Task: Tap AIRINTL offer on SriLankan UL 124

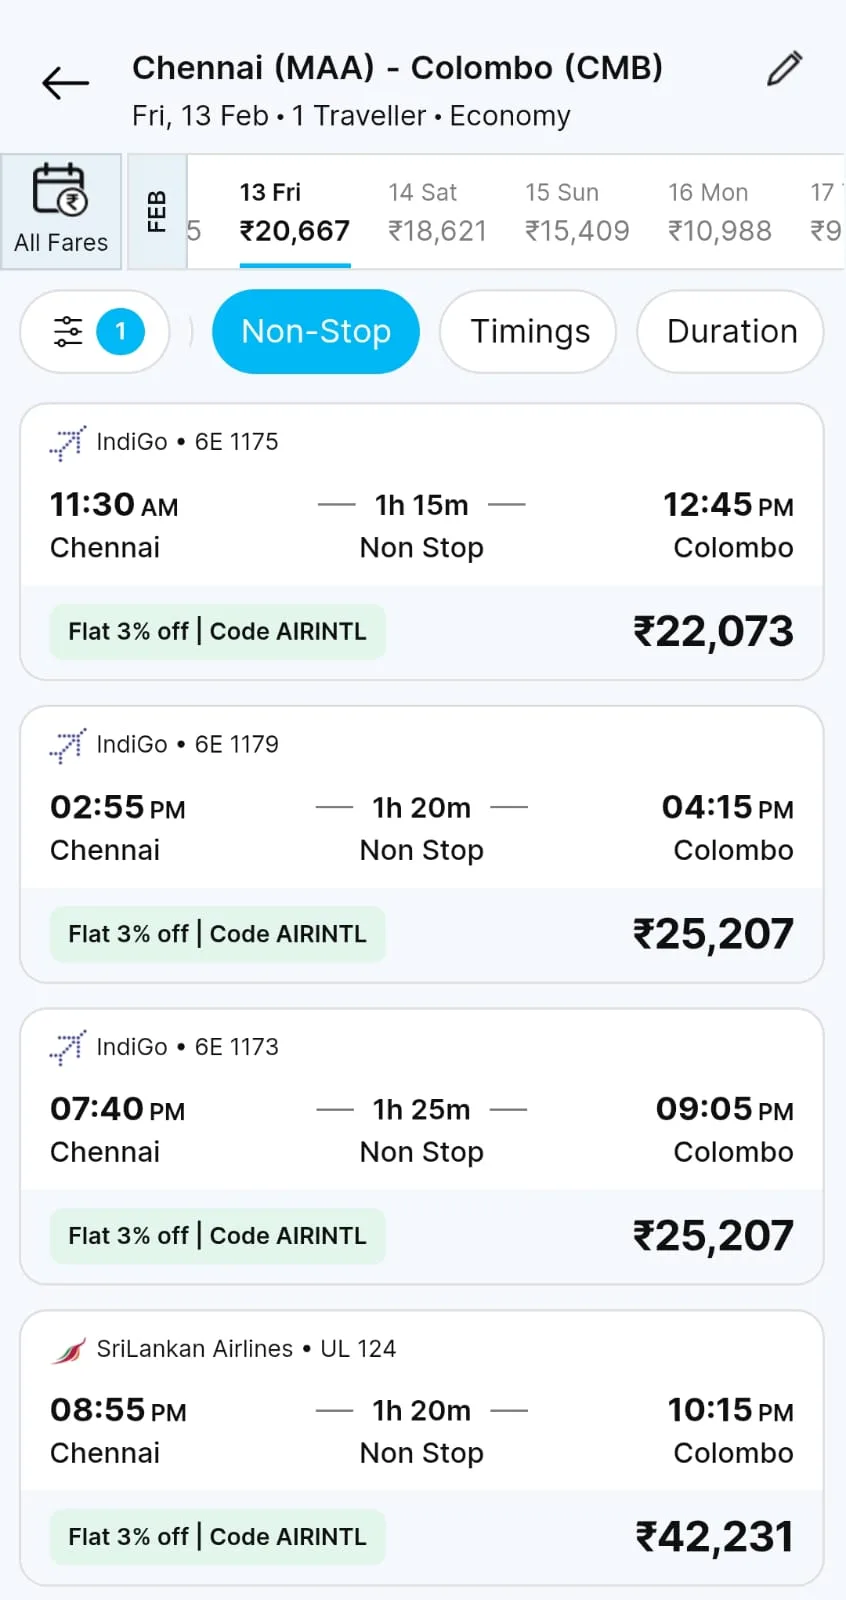Action: (218, 1537)
